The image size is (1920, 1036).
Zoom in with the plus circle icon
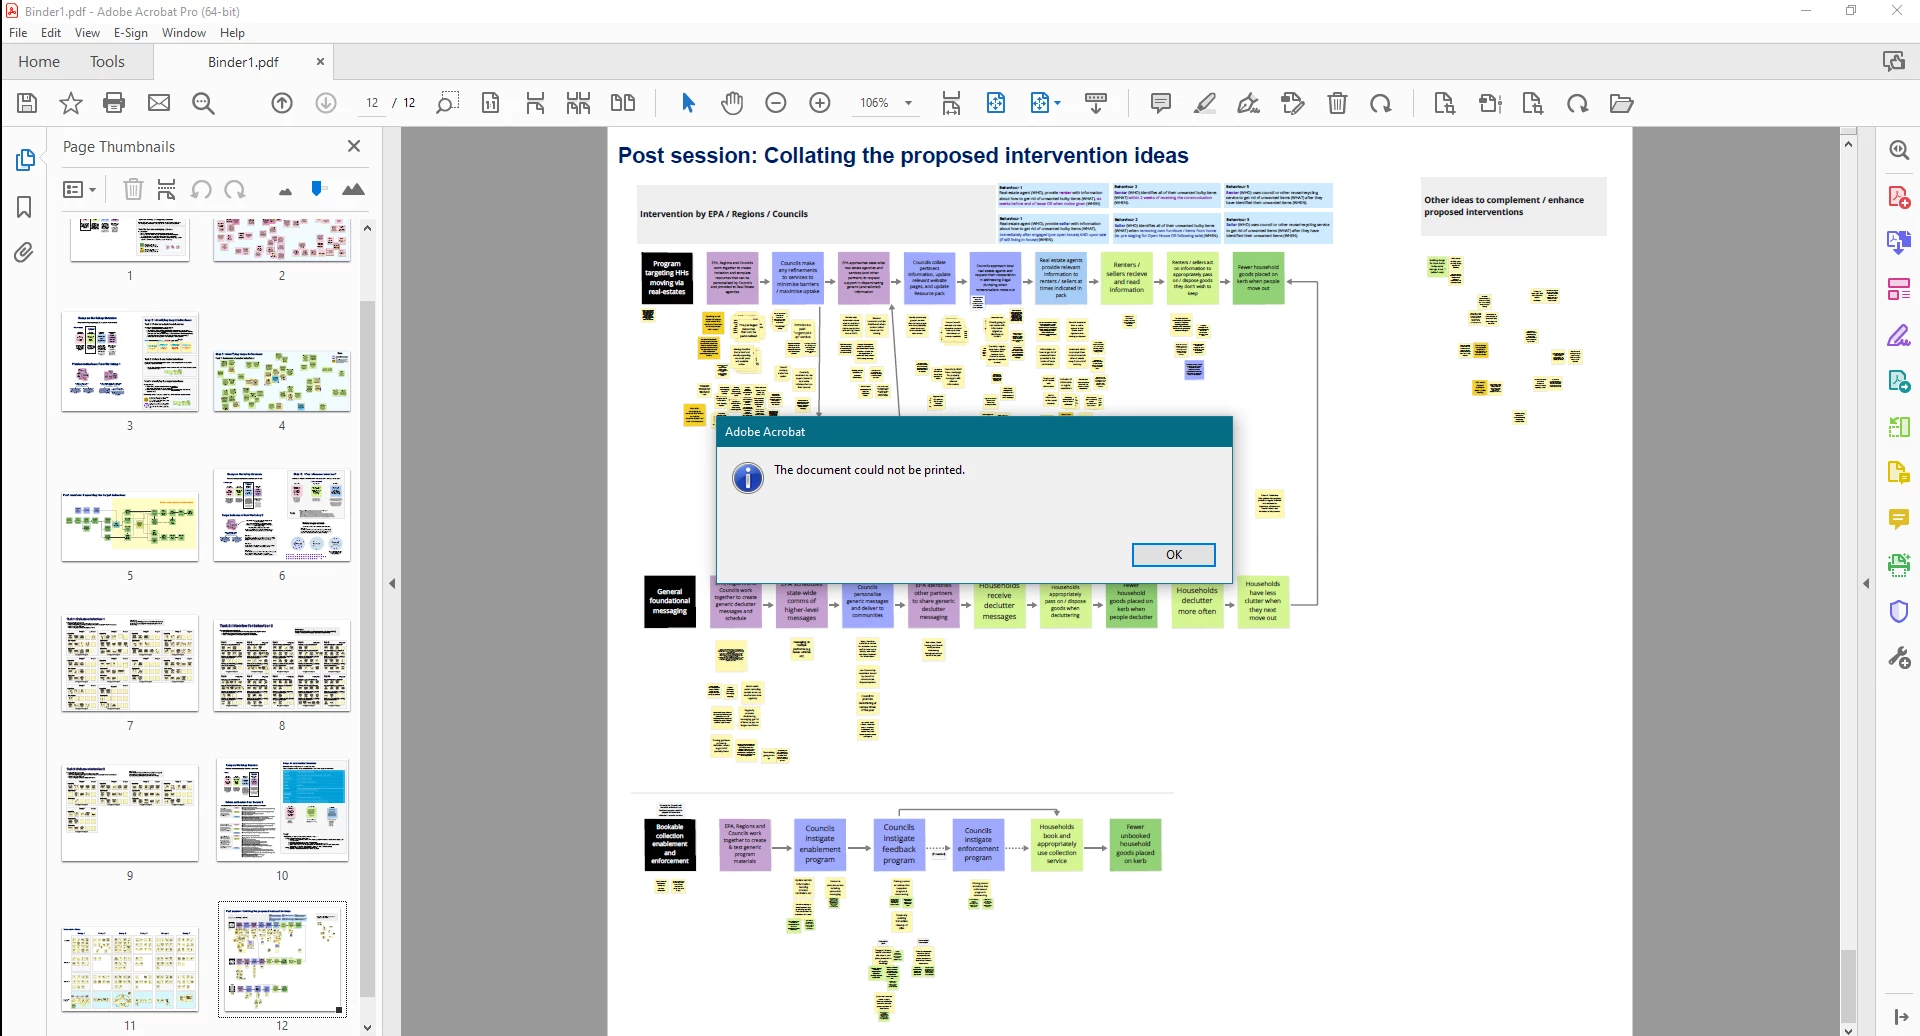pos(820,103)
